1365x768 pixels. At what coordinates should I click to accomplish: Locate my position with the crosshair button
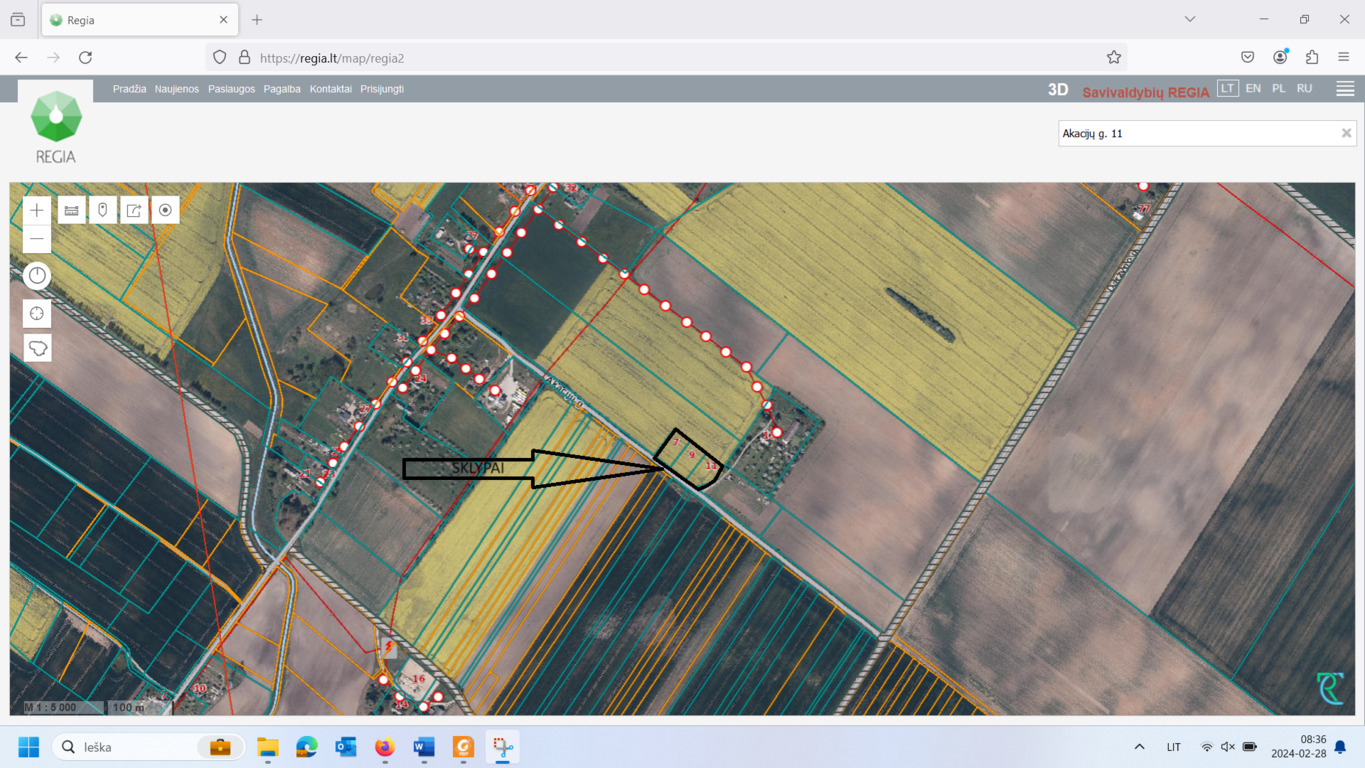(37, 314)
